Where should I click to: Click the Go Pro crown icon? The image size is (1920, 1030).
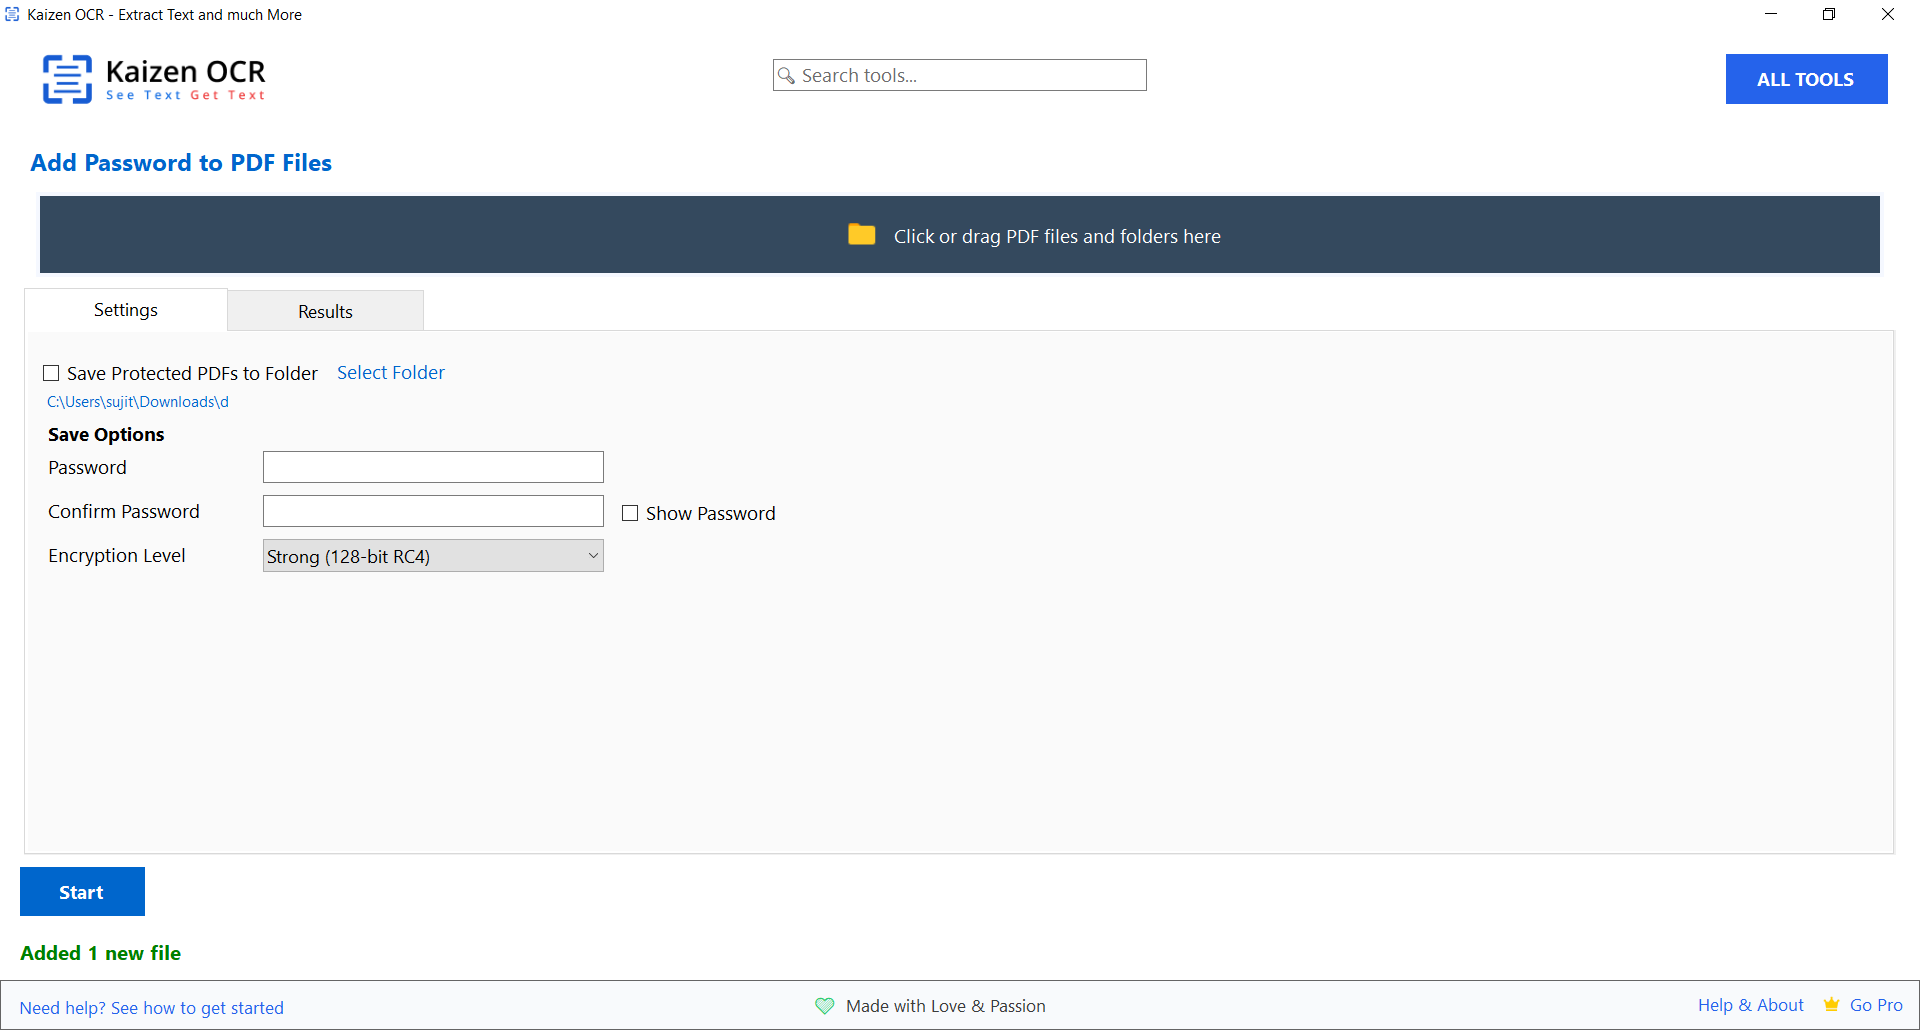1831,1005
